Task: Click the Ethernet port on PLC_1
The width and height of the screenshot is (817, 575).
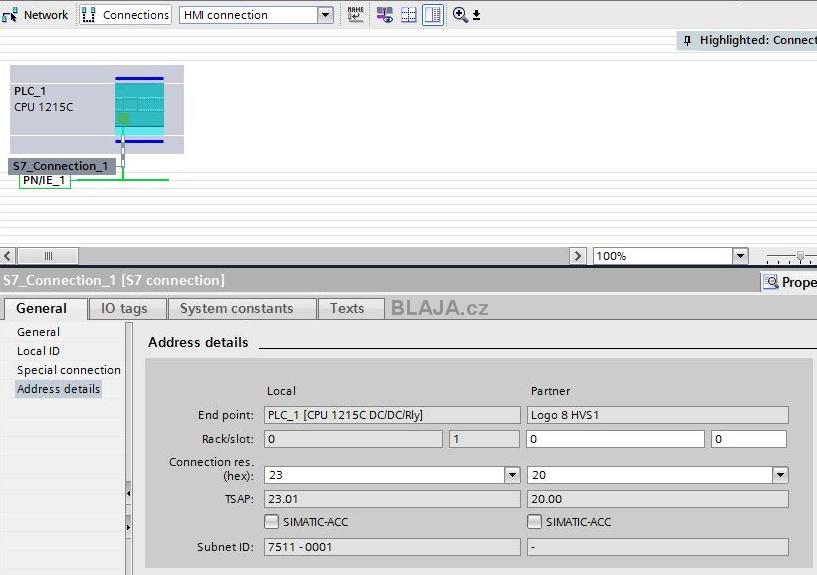Action: 123,119
